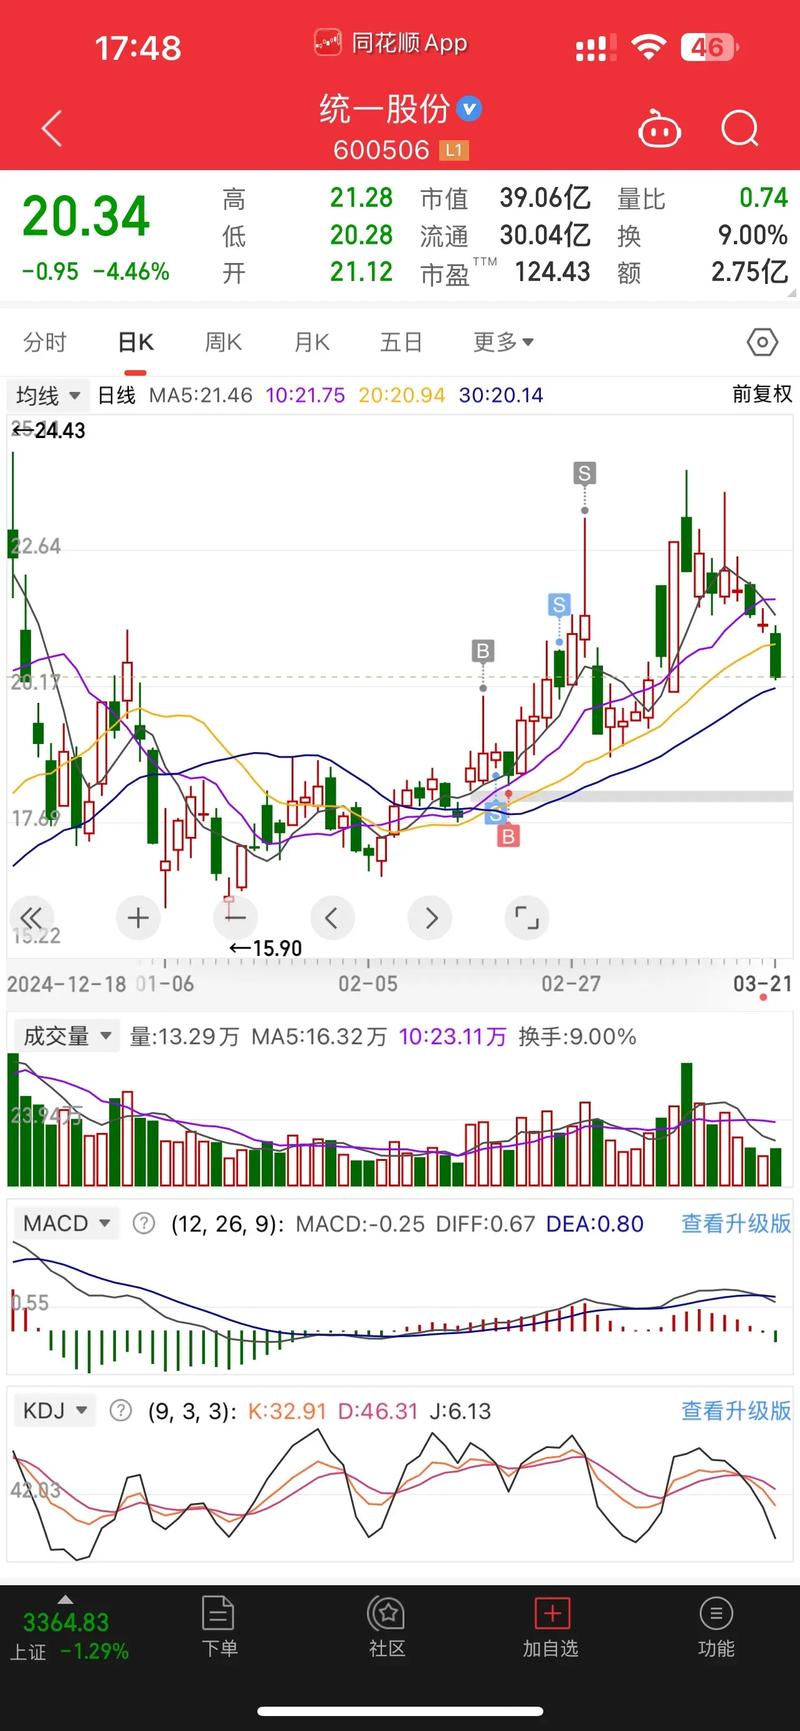This screenshot has width=800, height=1731.
Task: Zoom in chart with plus button
Action: click(139, 918)
